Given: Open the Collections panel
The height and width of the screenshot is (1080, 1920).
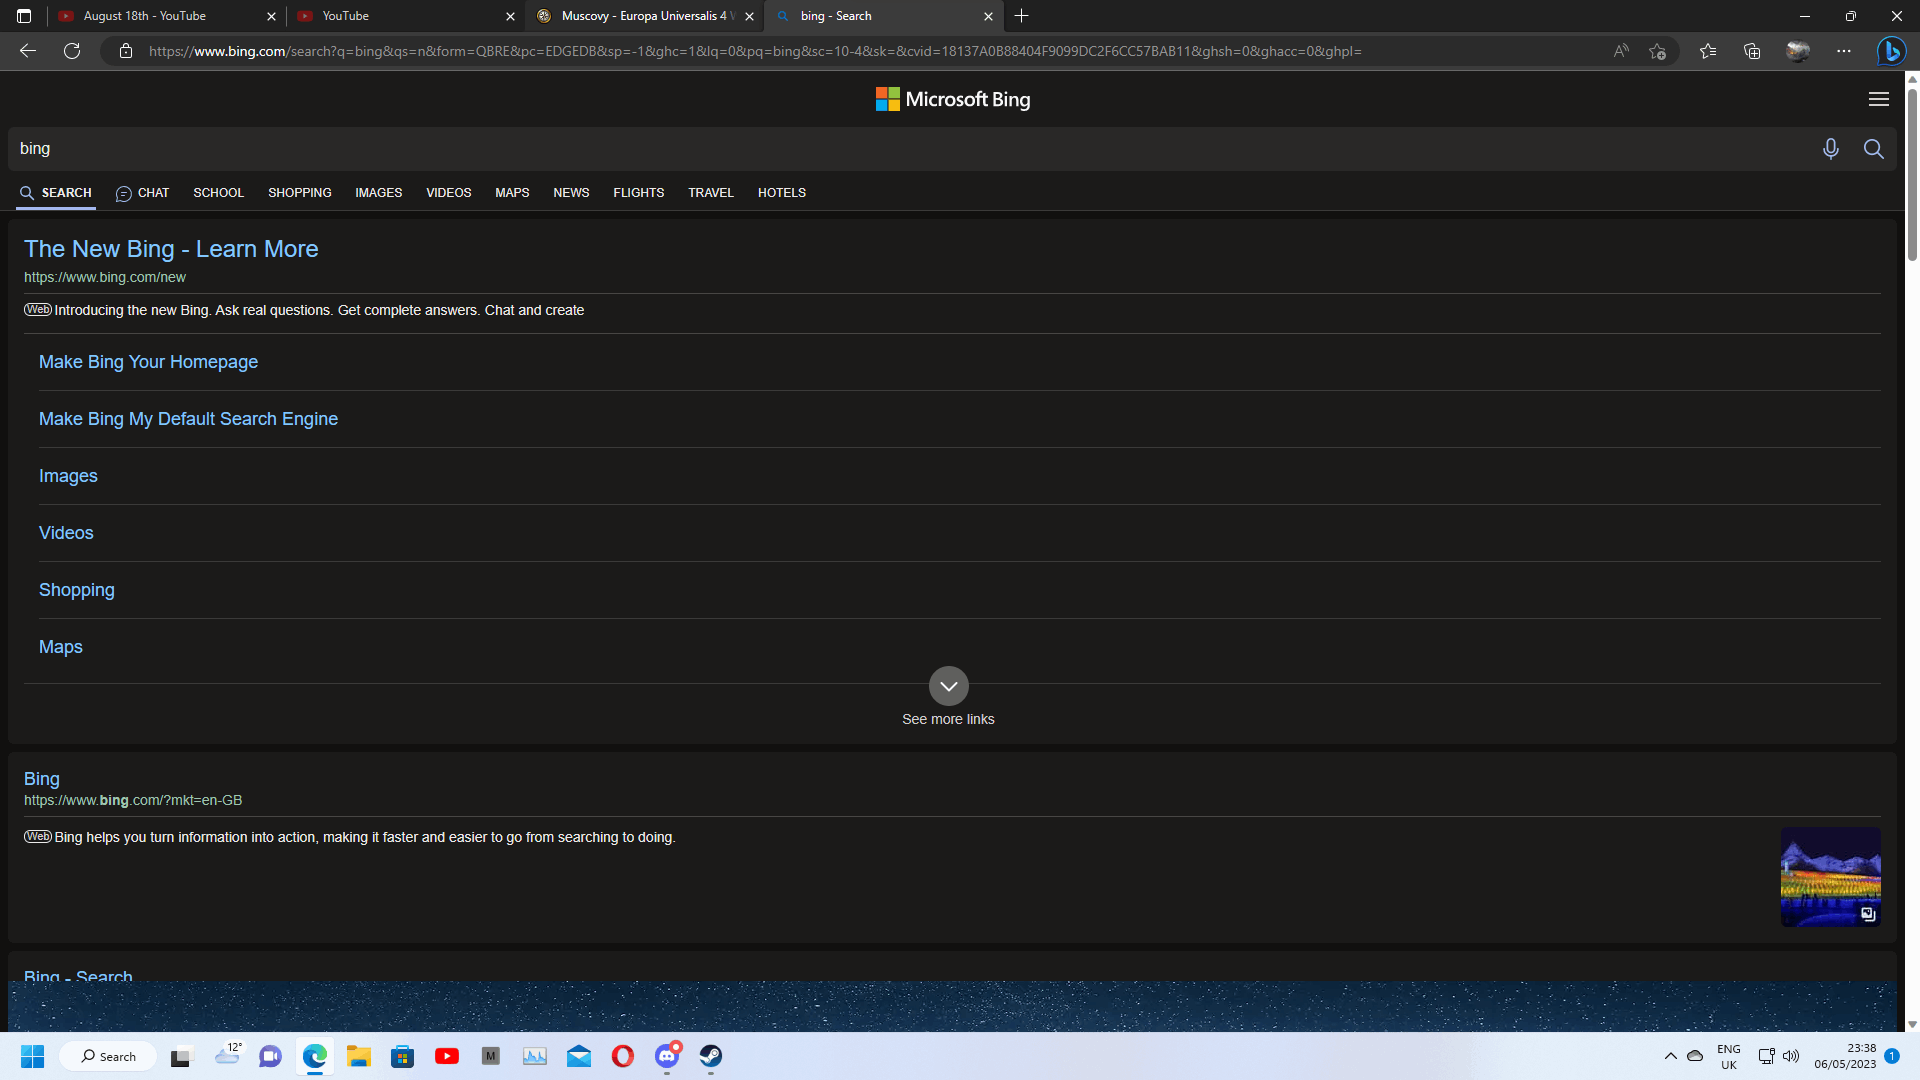Looking at the screenshot, I should [x=1752, y=51].
